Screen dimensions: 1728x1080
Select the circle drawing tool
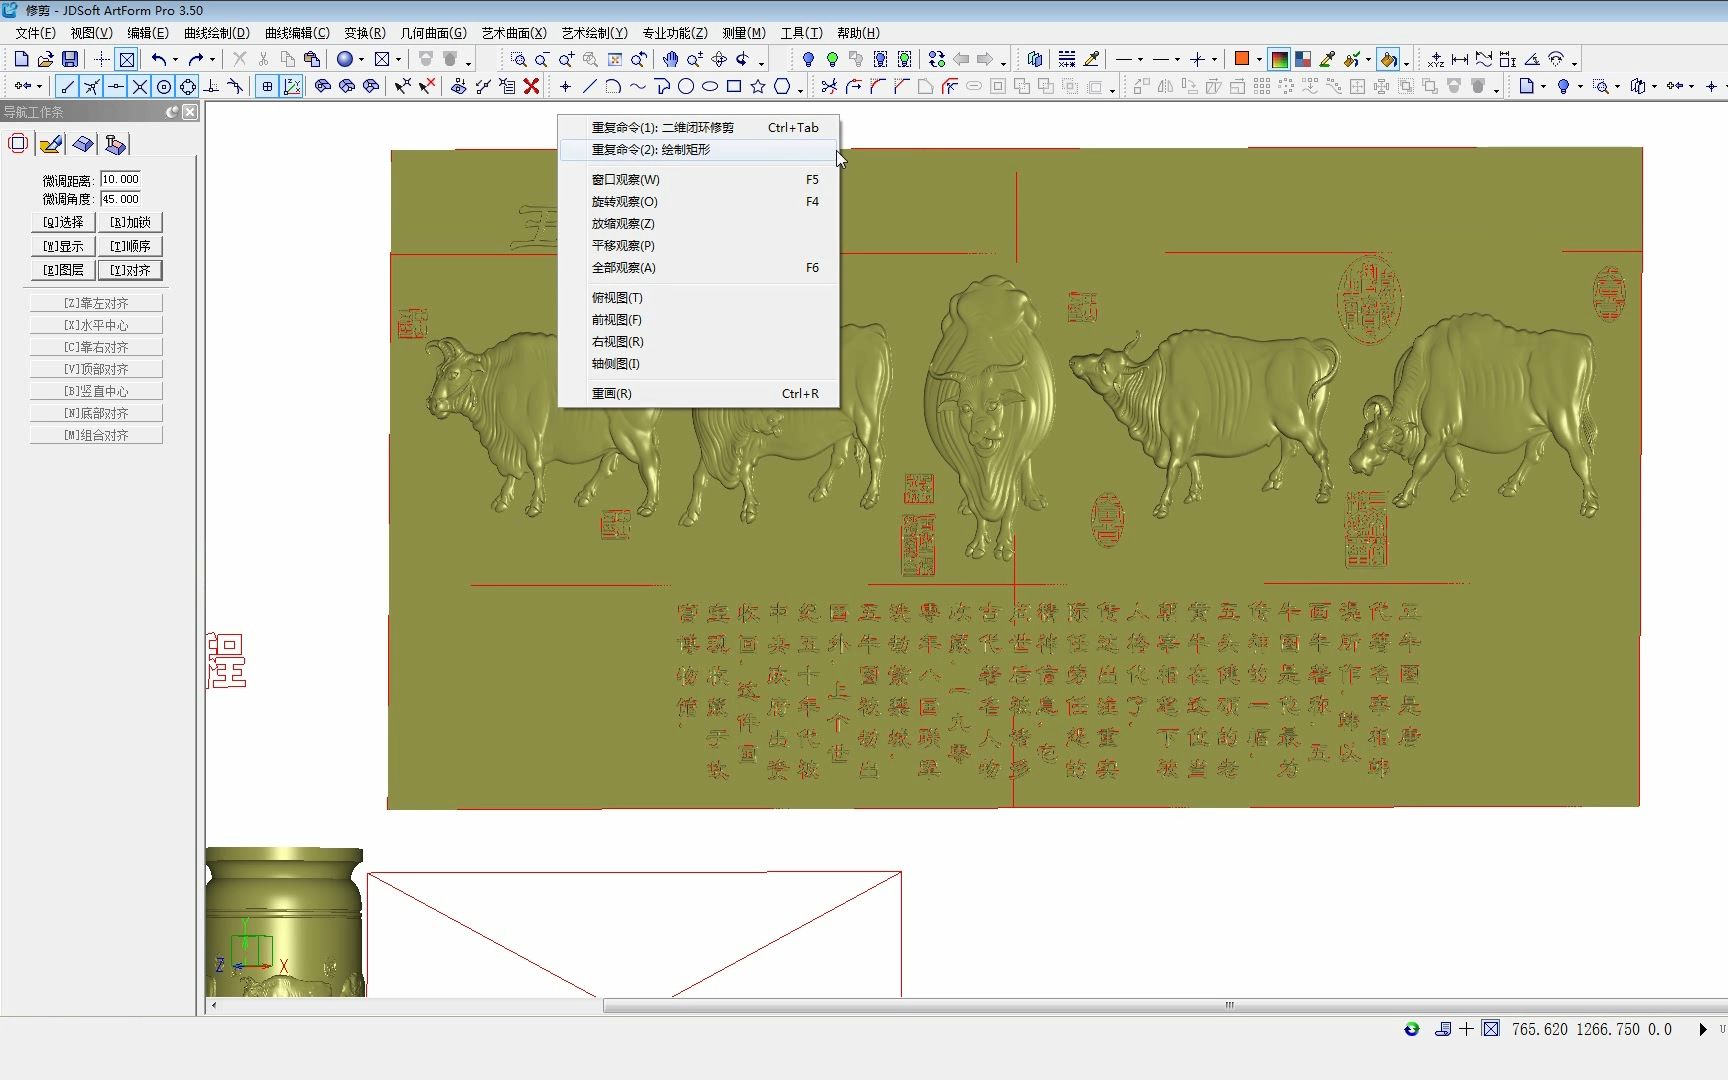point(686,86)
